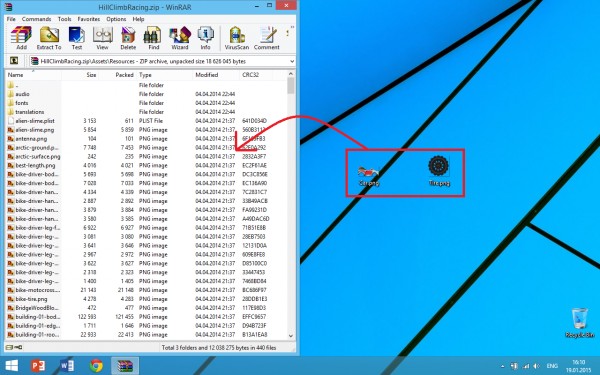Screen dimensions: 600x375
Task: Select the audio folder in list
Action: (147, 94)
